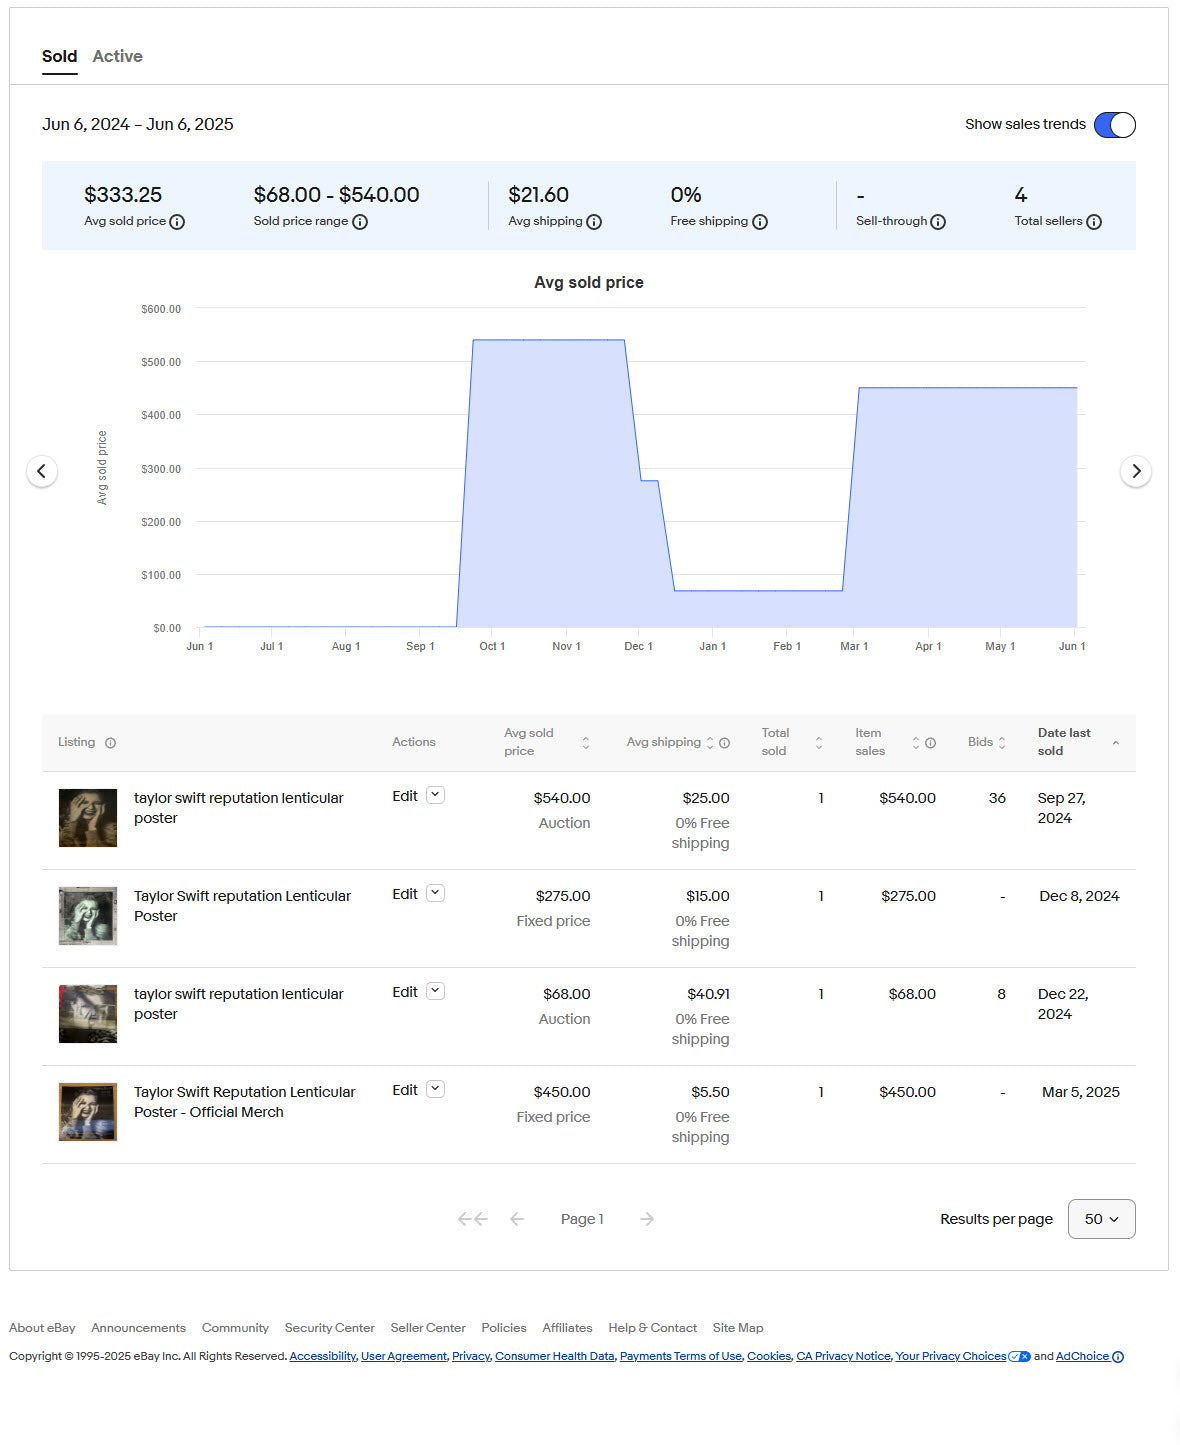Open info icon beside Free shipping
This screenshot has height=1445, width=1180.
point(760,222)
